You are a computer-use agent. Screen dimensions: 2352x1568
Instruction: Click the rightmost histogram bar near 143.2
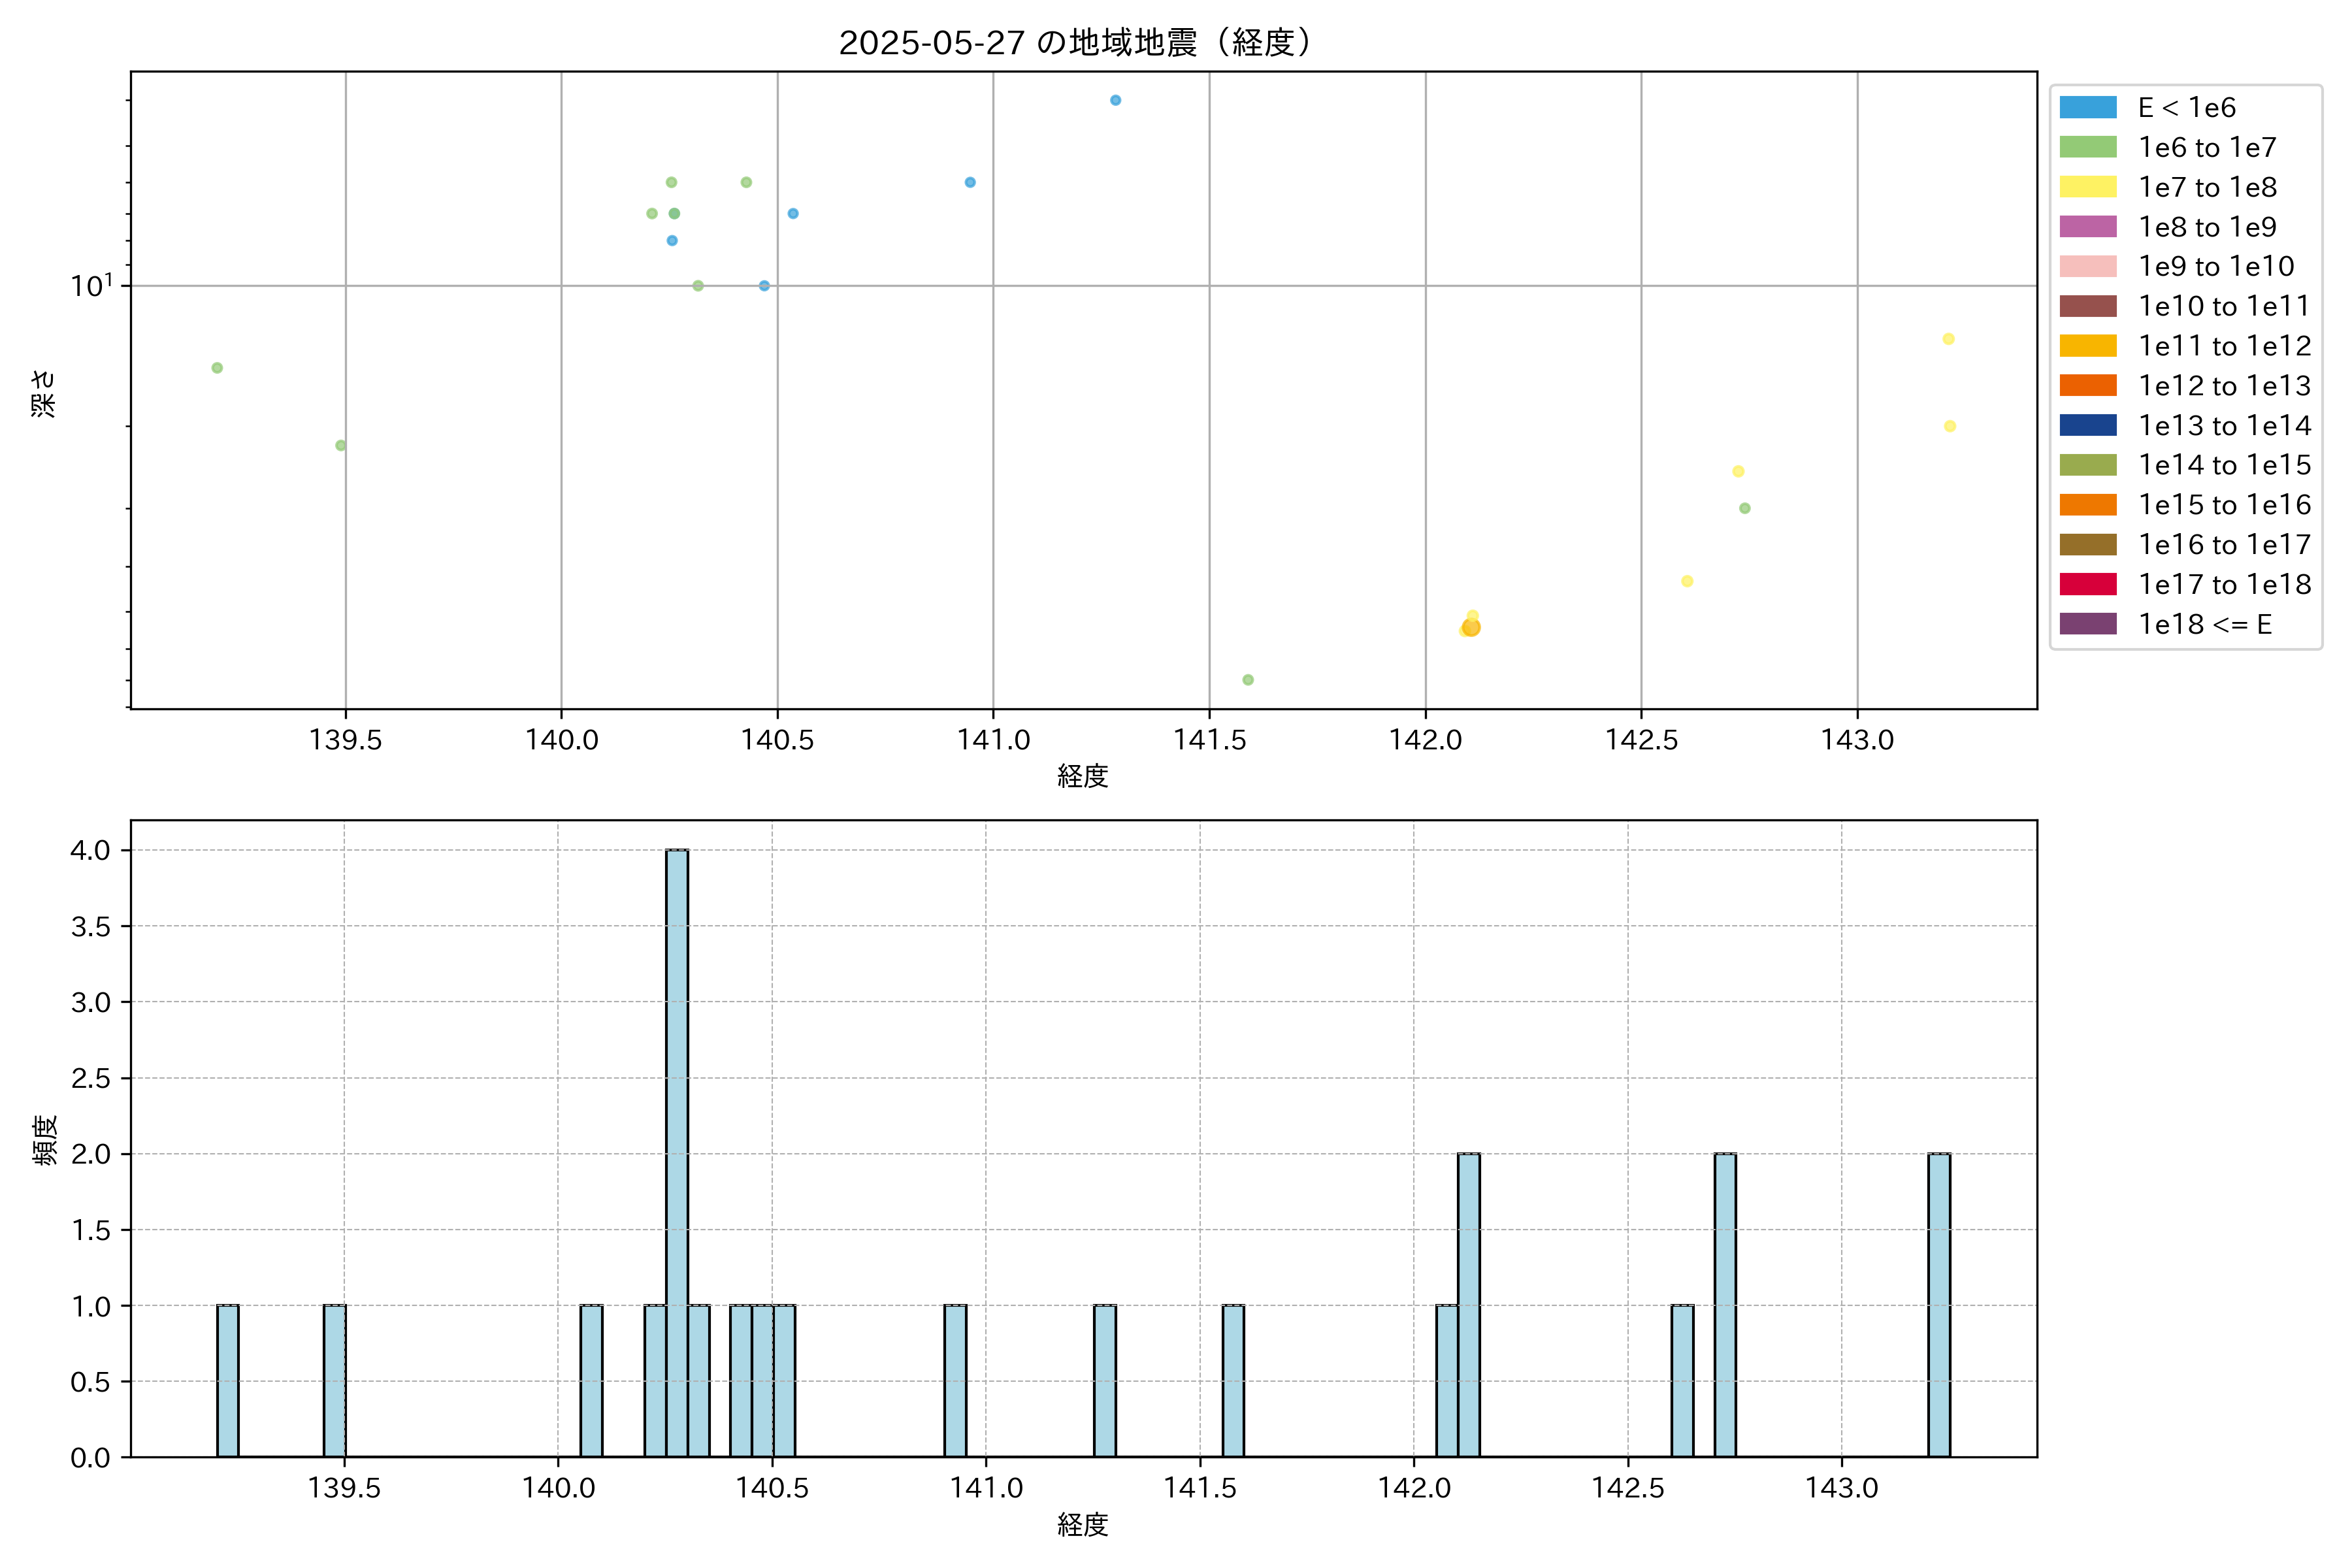click(1939, 1304)
